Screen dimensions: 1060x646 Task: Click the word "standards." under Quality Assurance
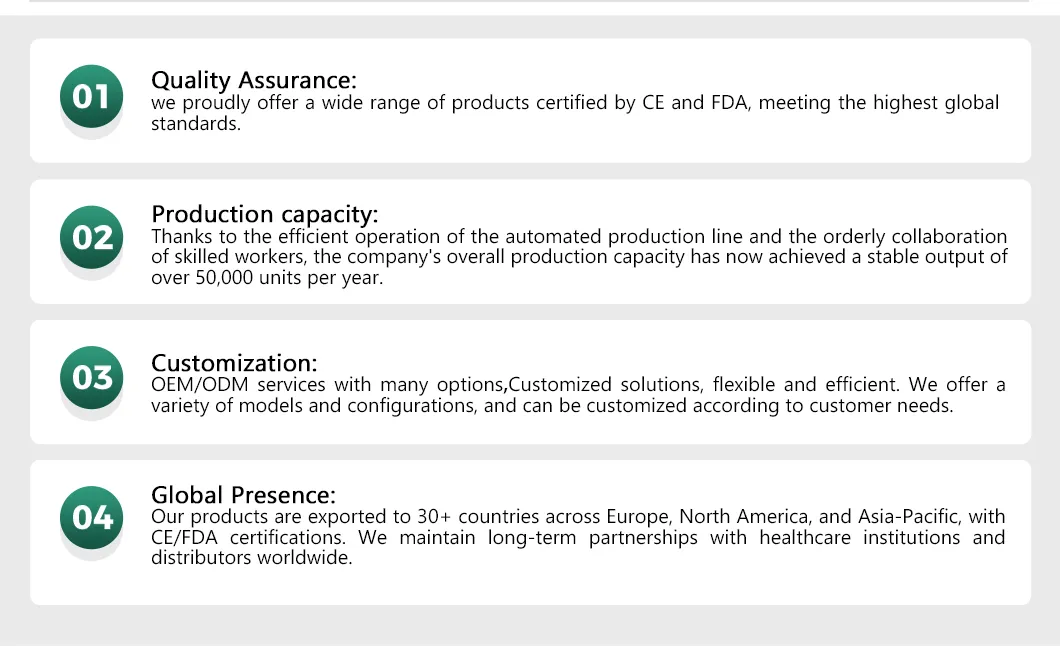pos(196,124)
